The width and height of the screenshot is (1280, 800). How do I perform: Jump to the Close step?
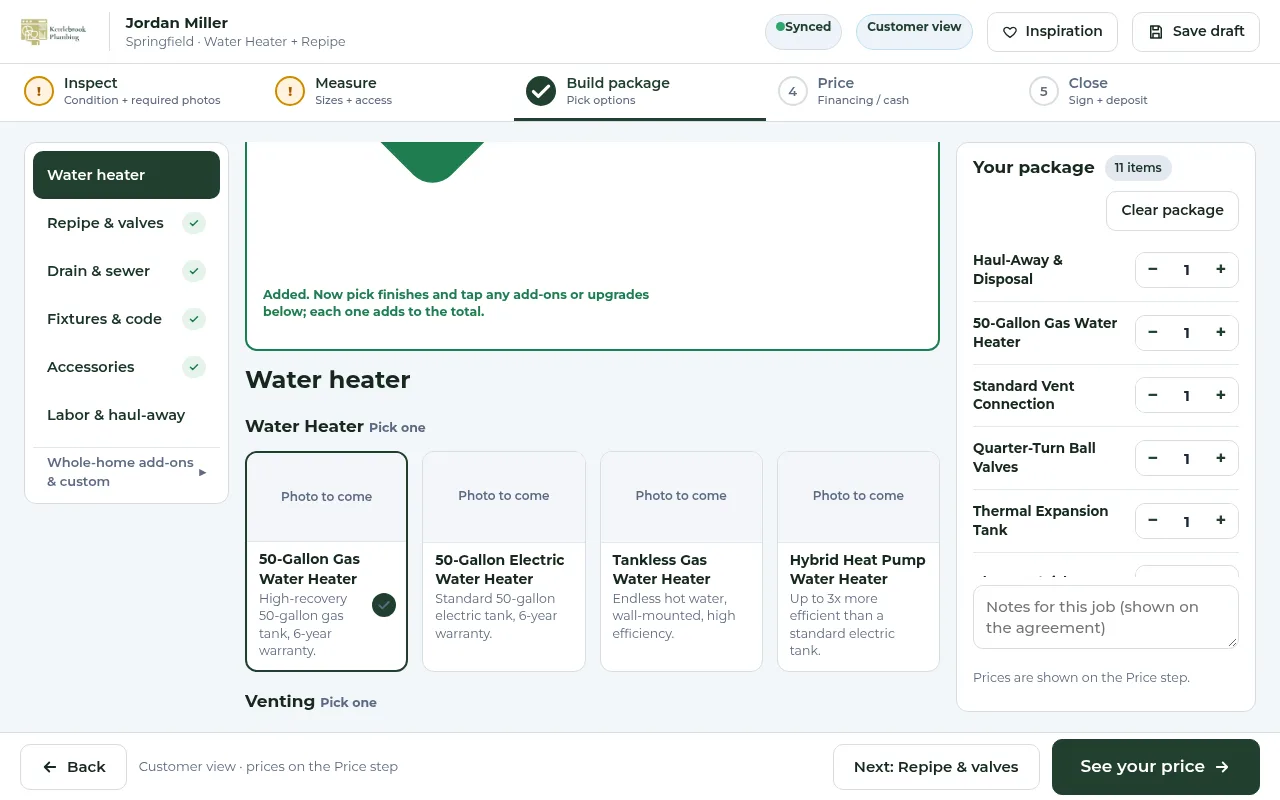click(1142, 91)
